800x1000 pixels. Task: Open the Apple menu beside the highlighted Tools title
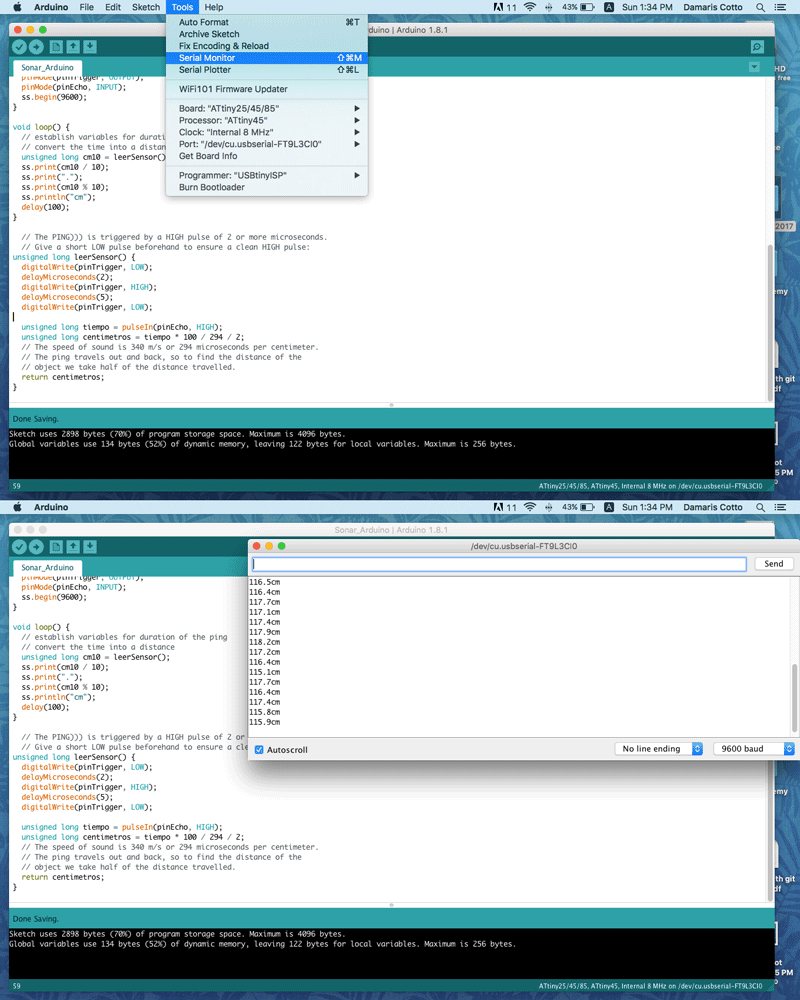click(x=17, y=7)
